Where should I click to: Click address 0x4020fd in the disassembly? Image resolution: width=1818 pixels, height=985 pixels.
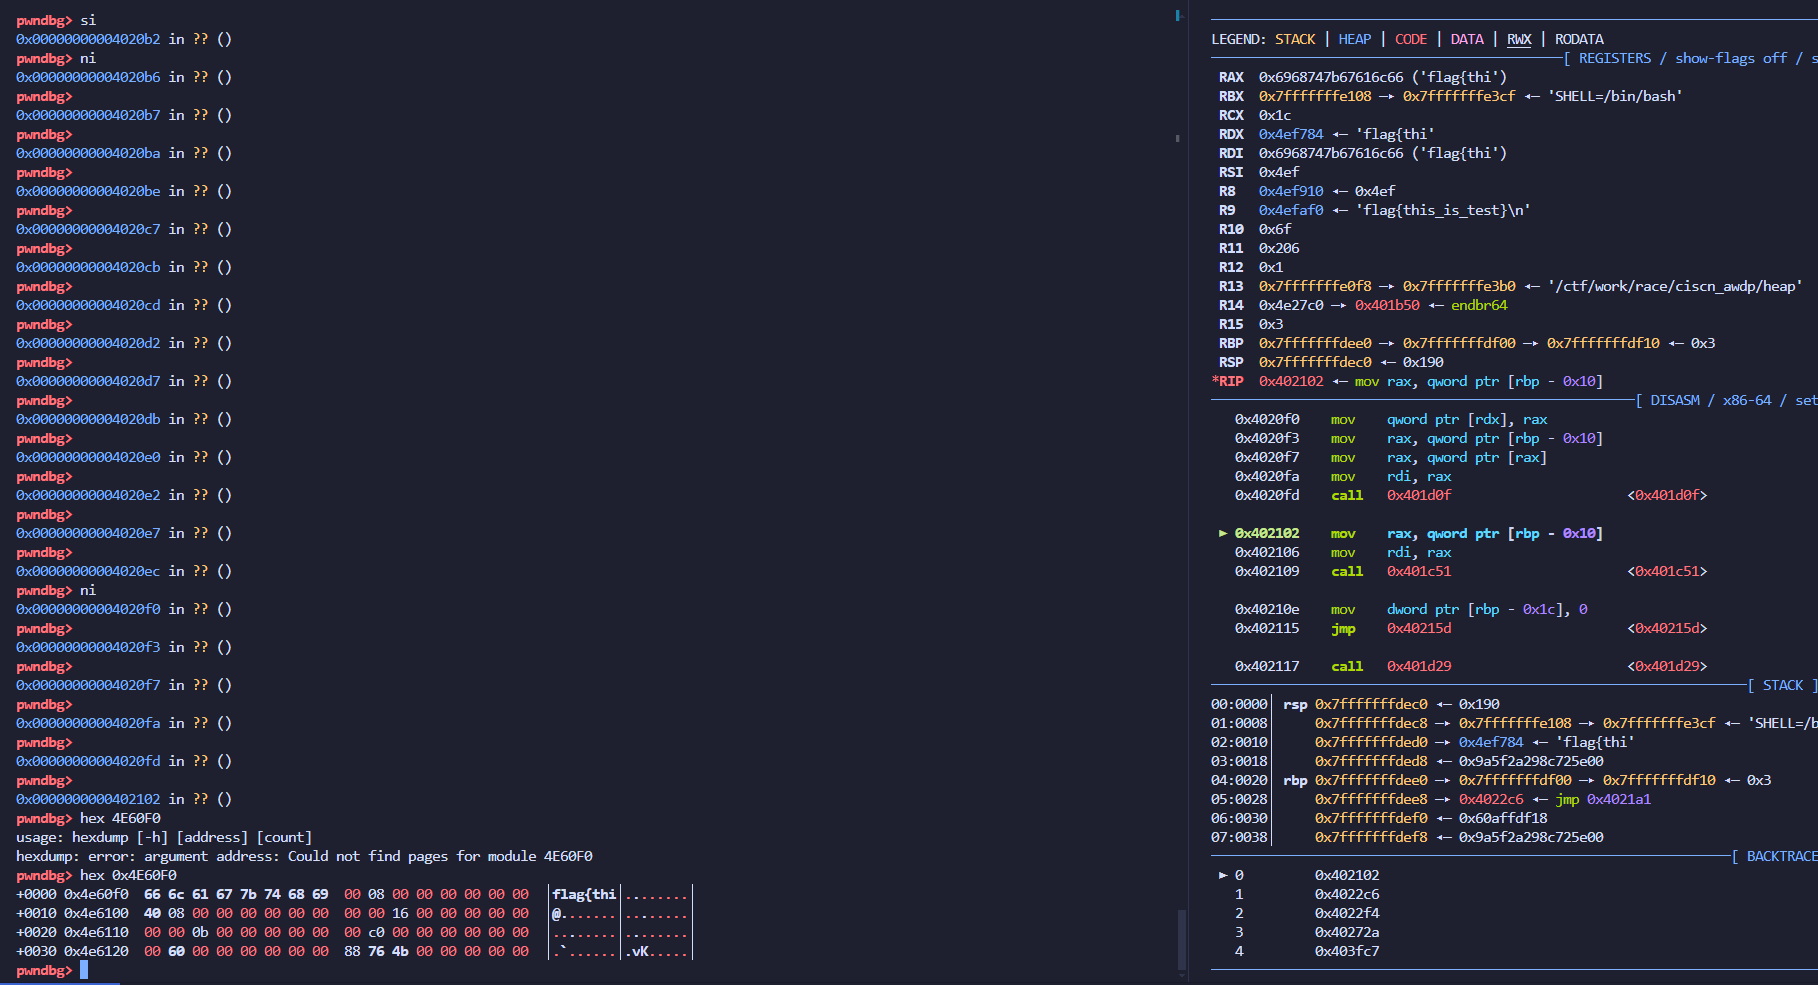(1267, 495)
